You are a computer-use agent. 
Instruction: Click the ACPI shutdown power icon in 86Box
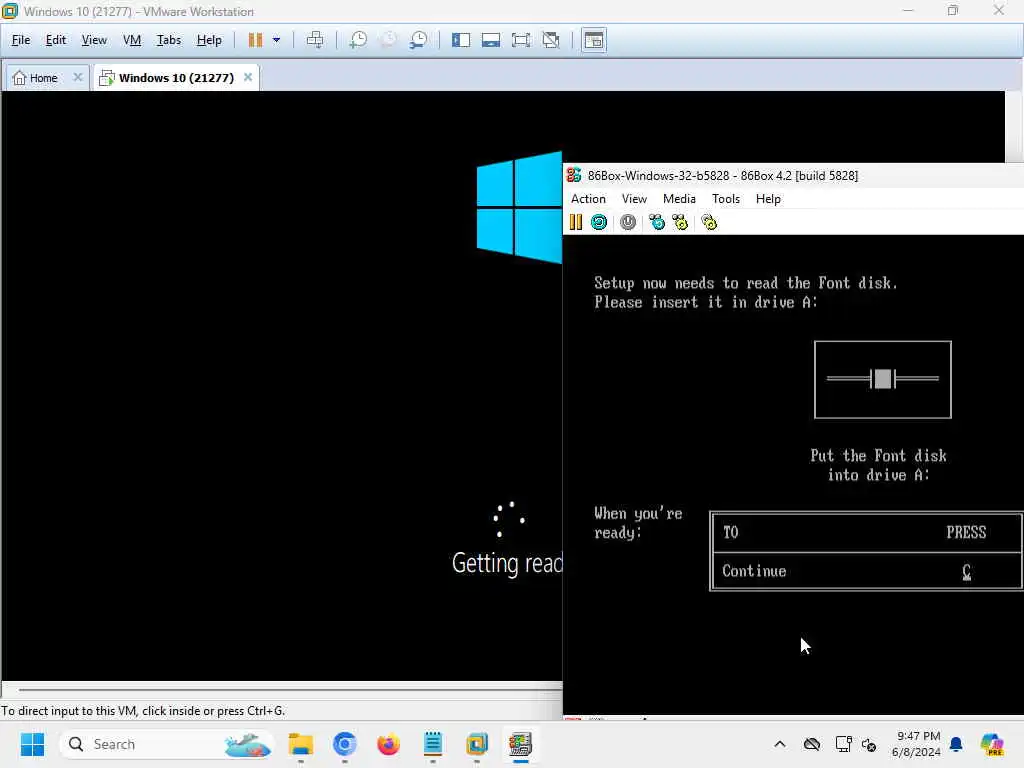point(628,223)
